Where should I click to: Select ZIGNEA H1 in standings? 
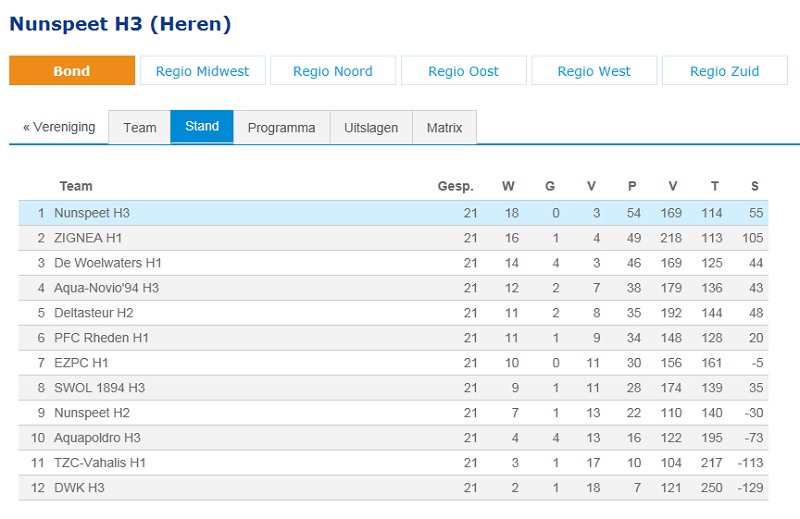click(393, 238)
